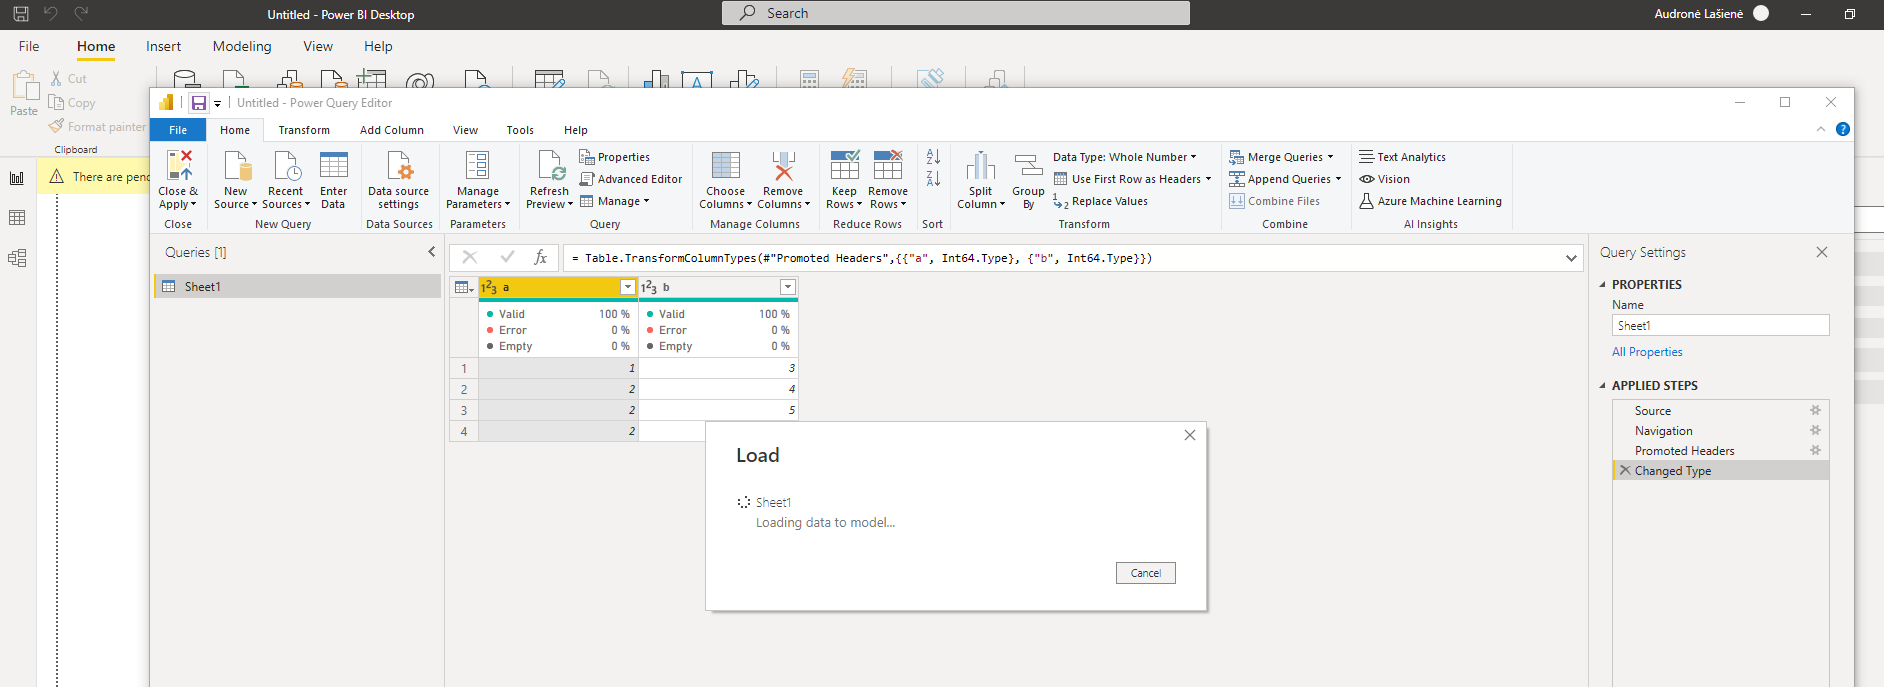Viewport: 1884px width, 687px height.
Task: Click Manage Parameters icon
Action: 478,166
